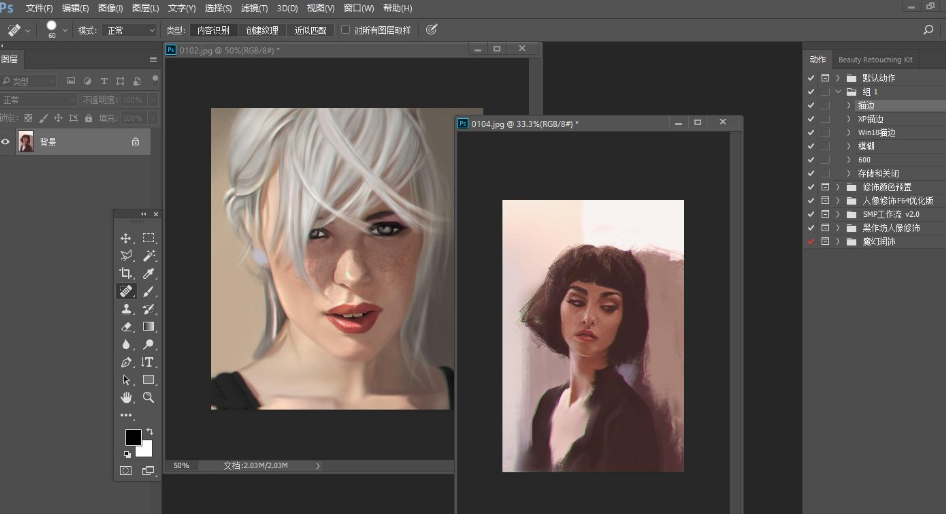This screenshot has width=946, height=514.
Task: Activate the Hand tool
Action: (x=126, y=397)
